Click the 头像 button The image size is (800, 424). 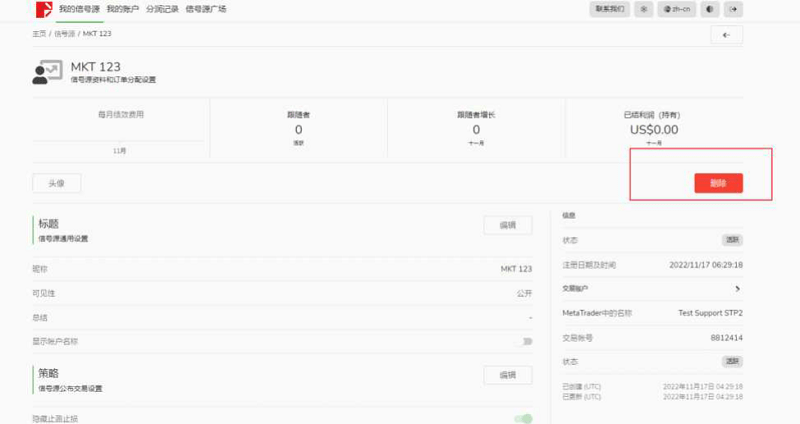56,183
